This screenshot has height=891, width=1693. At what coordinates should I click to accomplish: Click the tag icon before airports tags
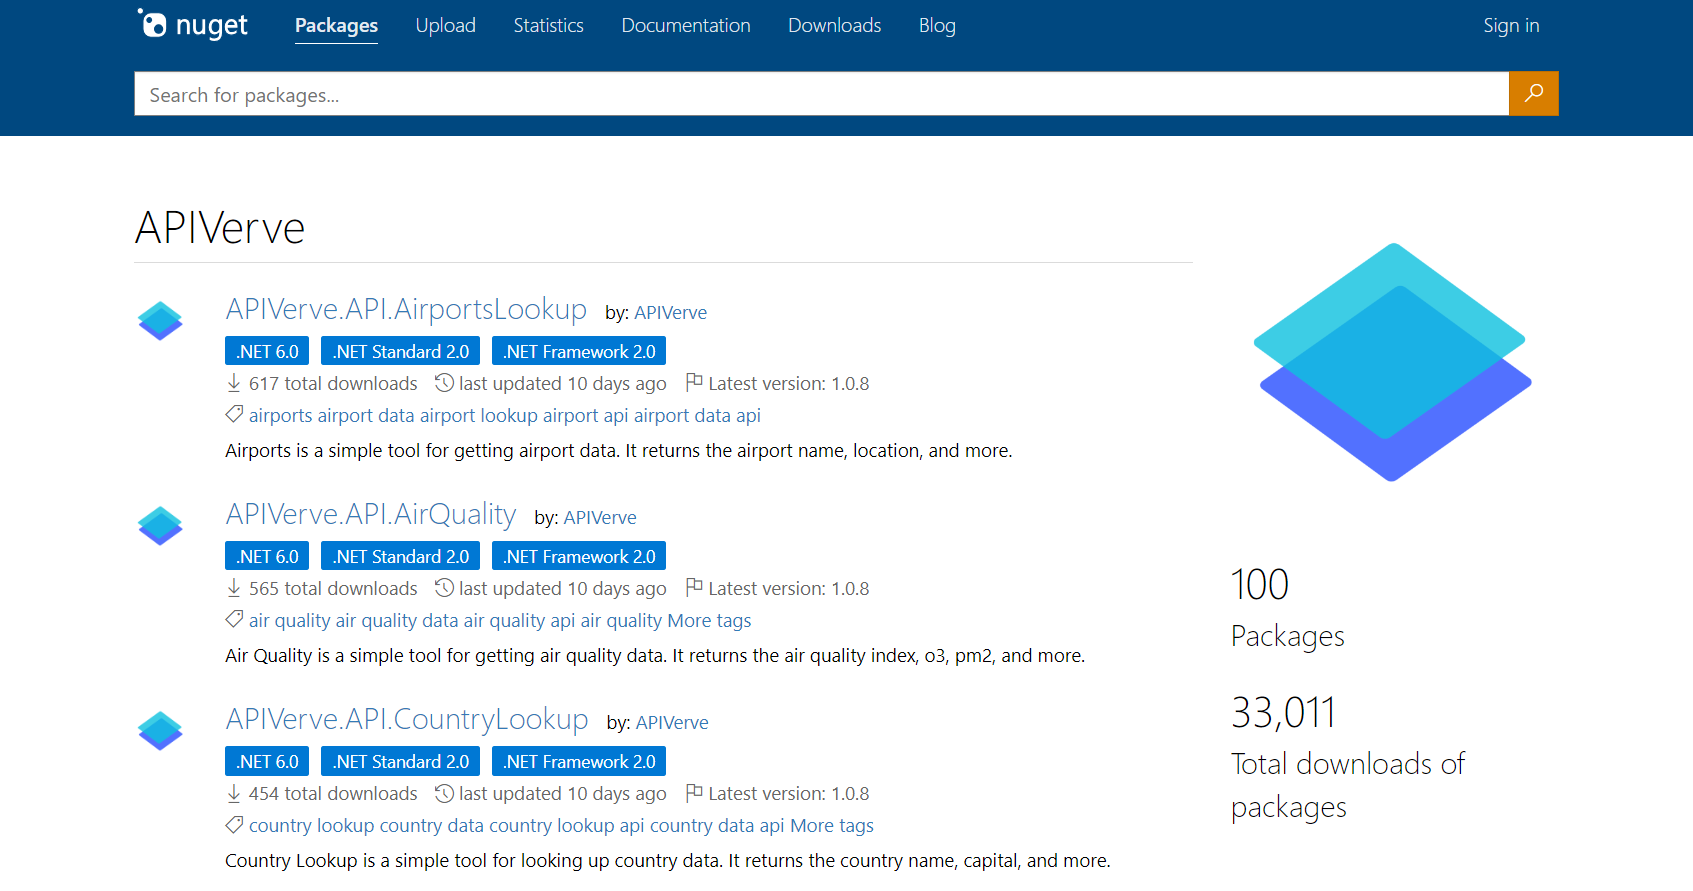(234, 414)
